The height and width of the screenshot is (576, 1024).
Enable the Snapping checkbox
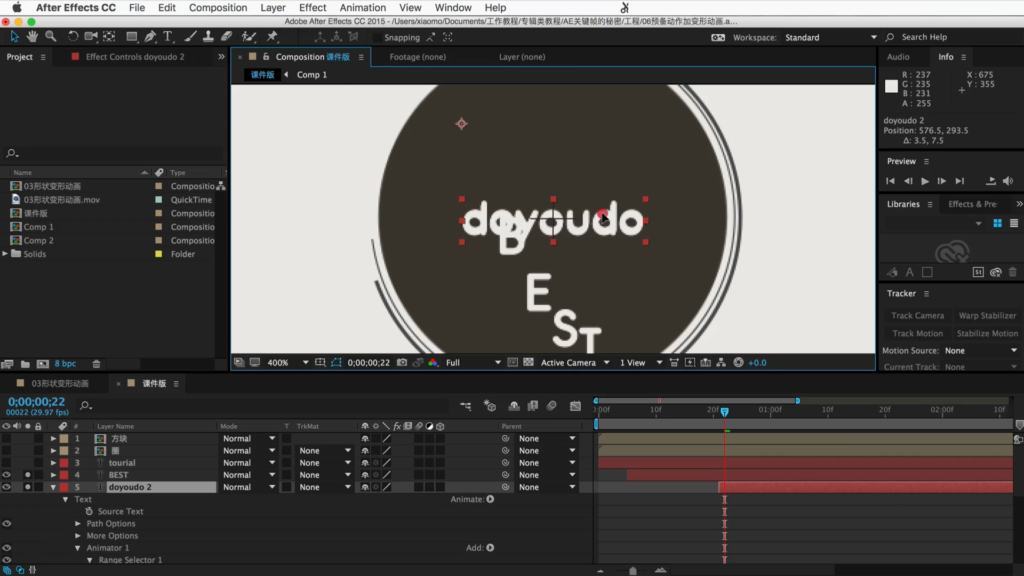[x=376, y=38]
